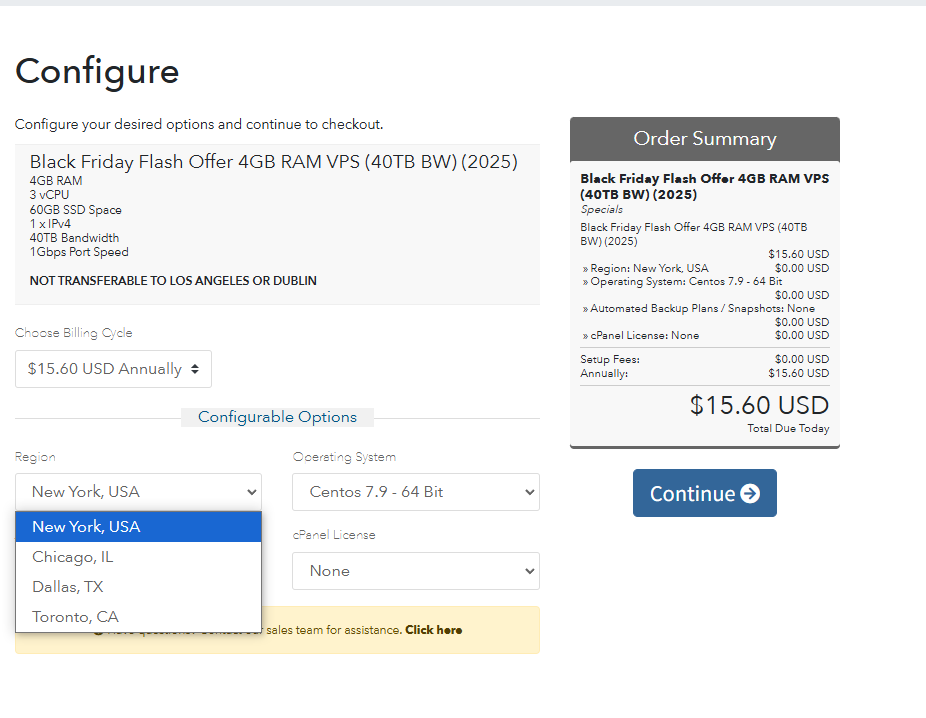Choose Chicago, IL from the region list
The image size is (926, 718).
(138, 557)
